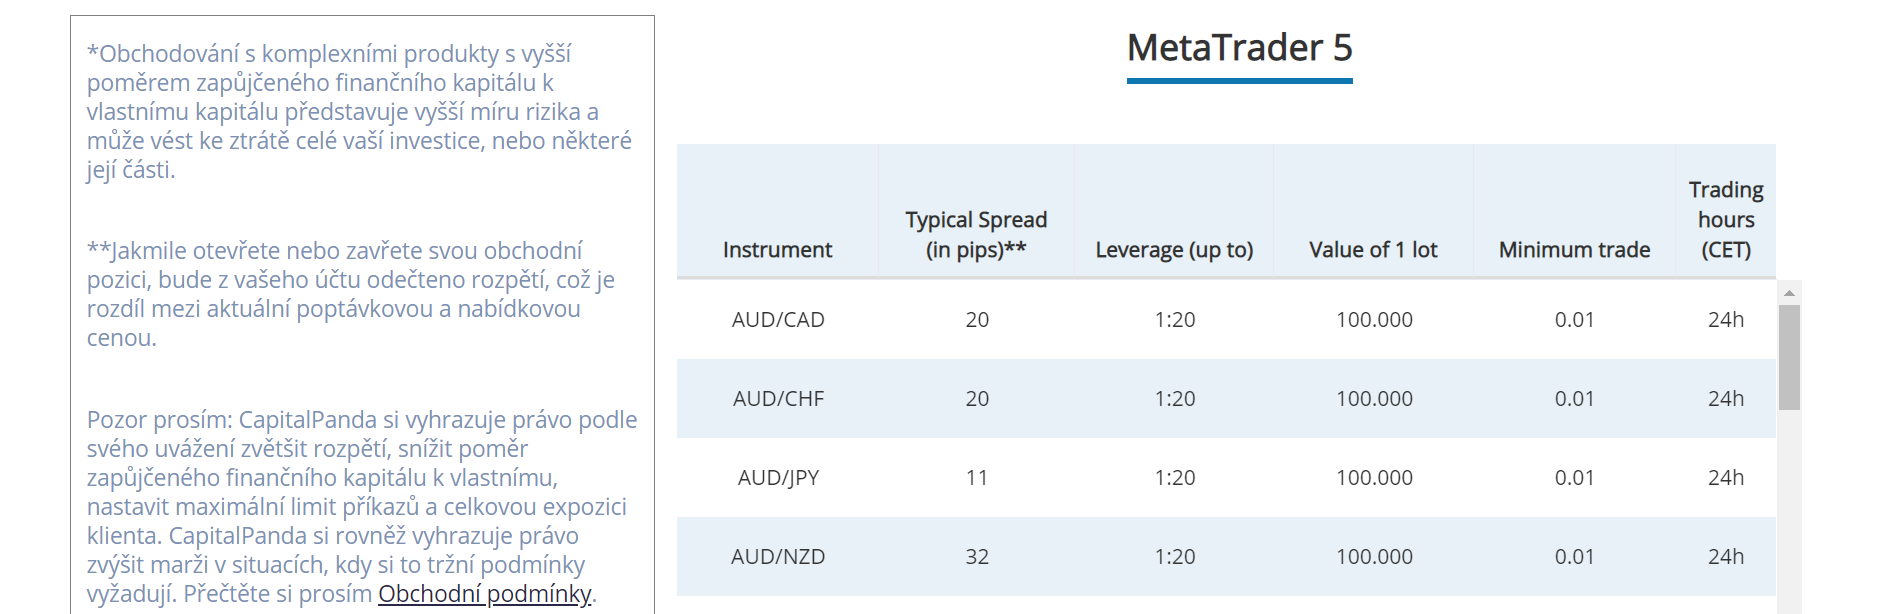
Task: Select the AUD/CAD instrument row
Action: (778, 320)
